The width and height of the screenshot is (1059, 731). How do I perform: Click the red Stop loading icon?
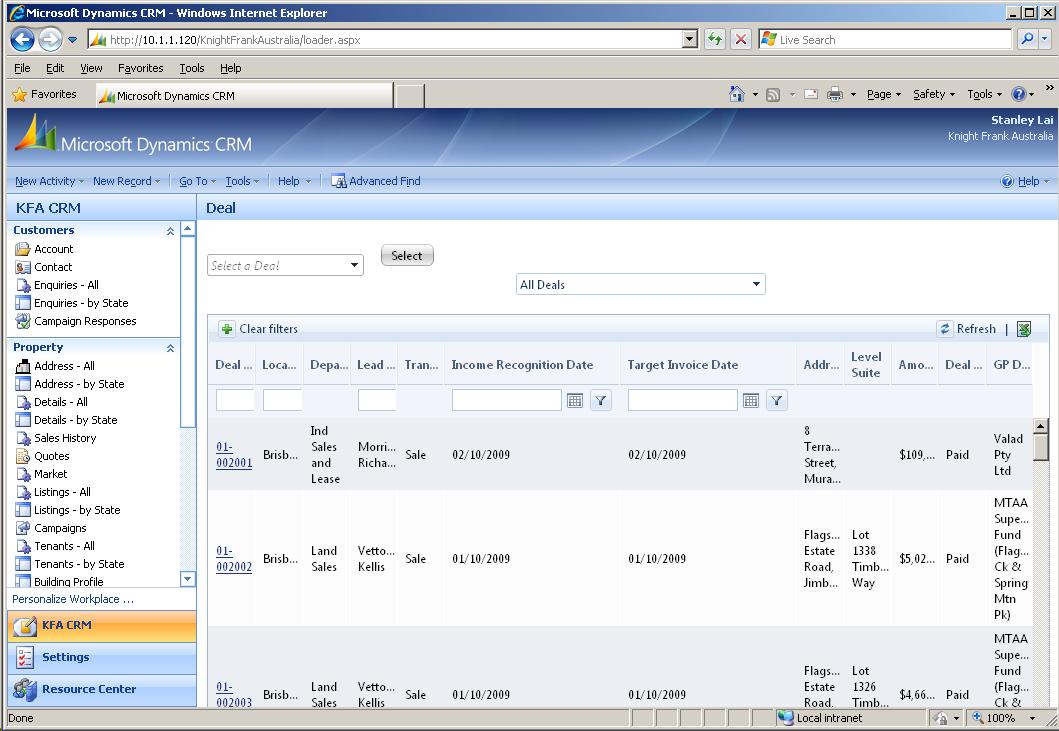click(x=741, y=39)
